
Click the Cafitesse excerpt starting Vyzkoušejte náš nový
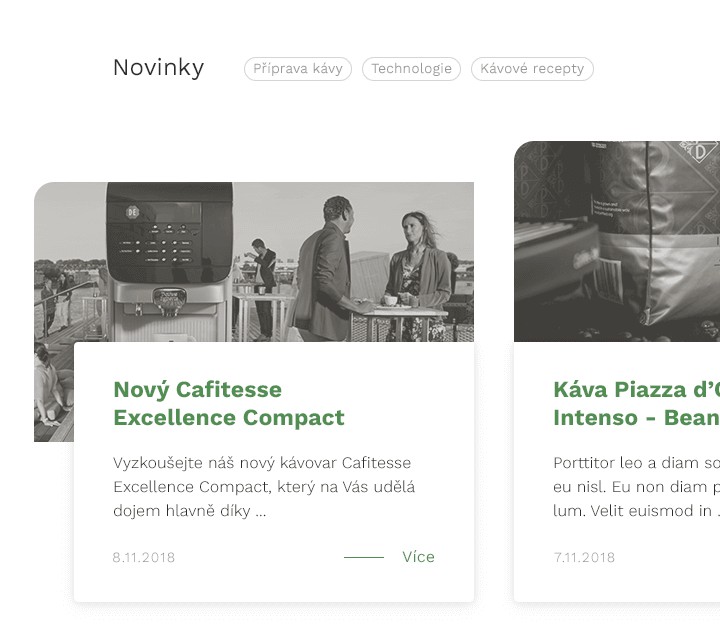[264, 487]
